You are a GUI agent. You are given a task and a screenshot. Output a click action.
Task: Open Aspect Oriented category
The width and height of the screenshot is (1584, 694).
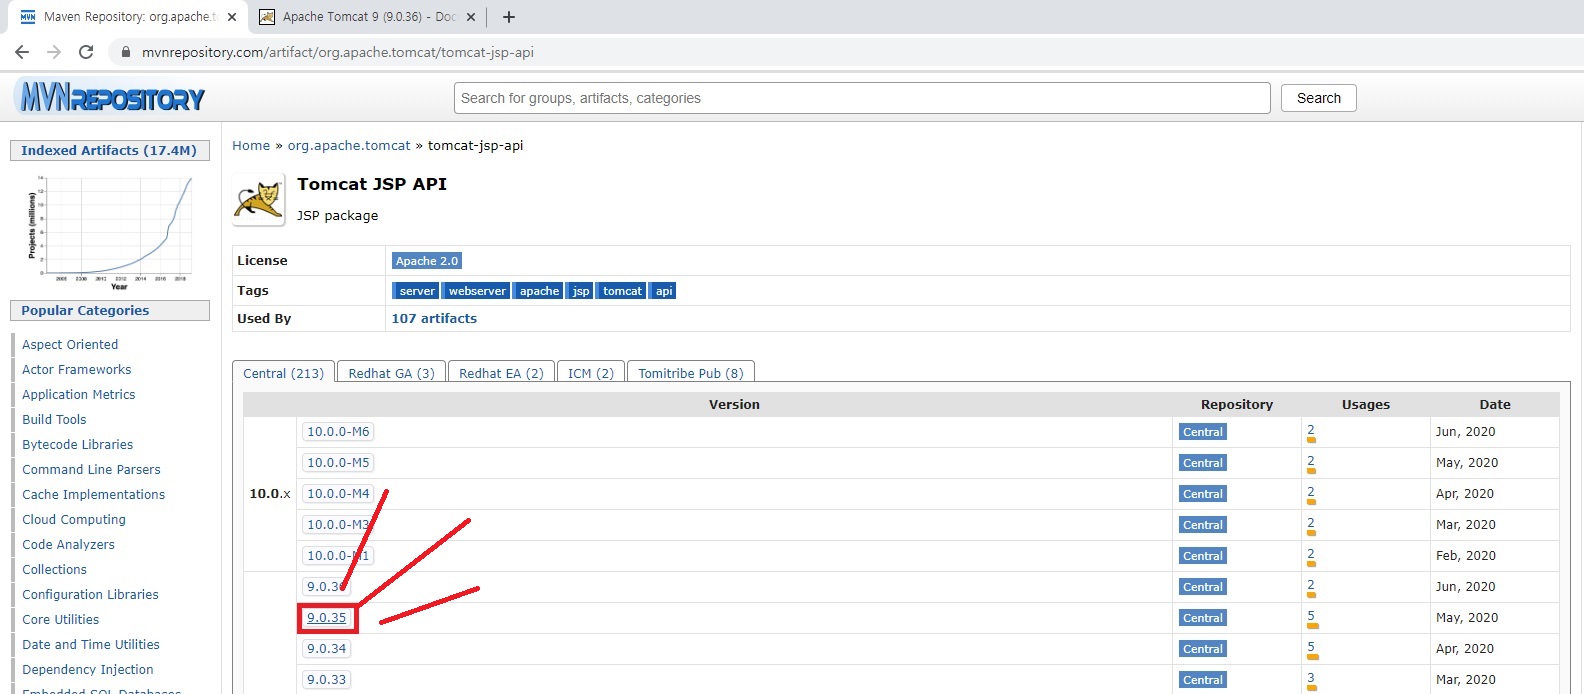[70, 344]
